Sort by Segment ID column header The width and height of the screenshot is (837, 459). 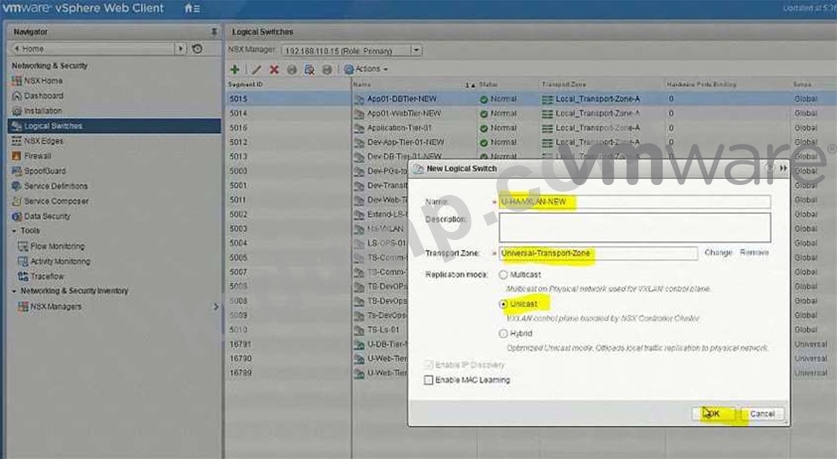[246, 84]
